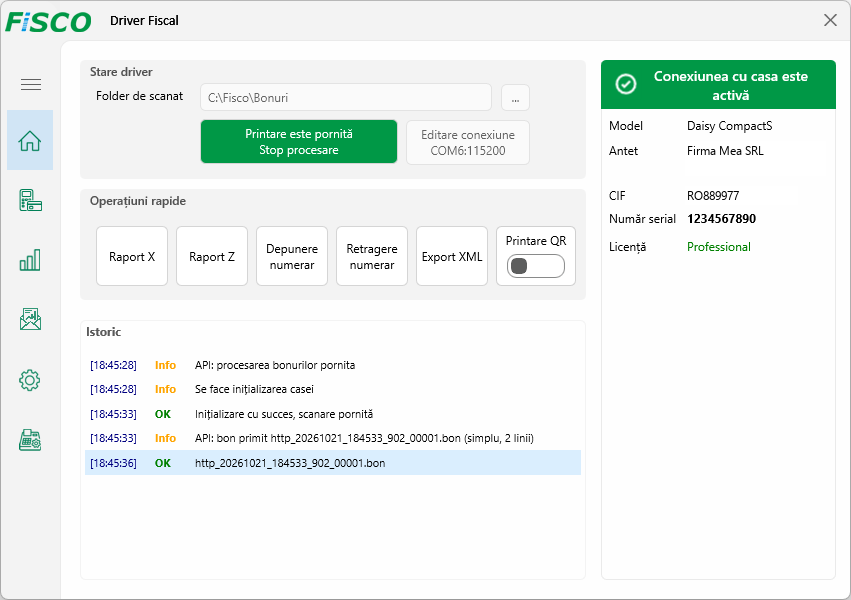Click the Stare driver heading

(x=121, y=72)
